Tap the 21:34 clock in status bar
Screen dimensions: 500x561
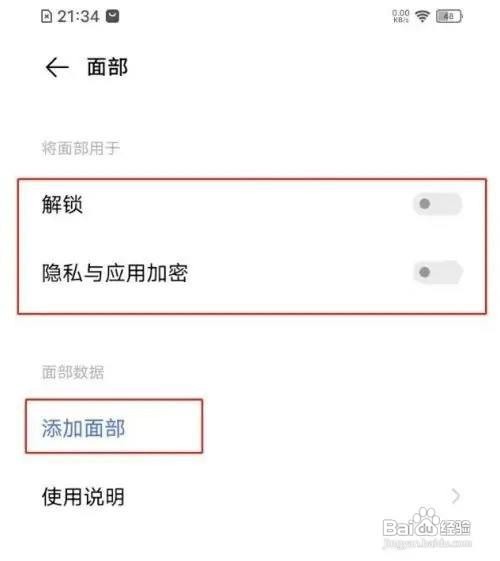(x=78, y=16)
